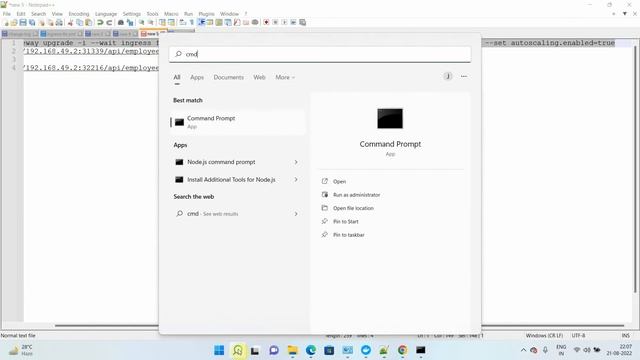Select the Apps filter tab in search
Screen dimensions: 640x360
[197, 77]
